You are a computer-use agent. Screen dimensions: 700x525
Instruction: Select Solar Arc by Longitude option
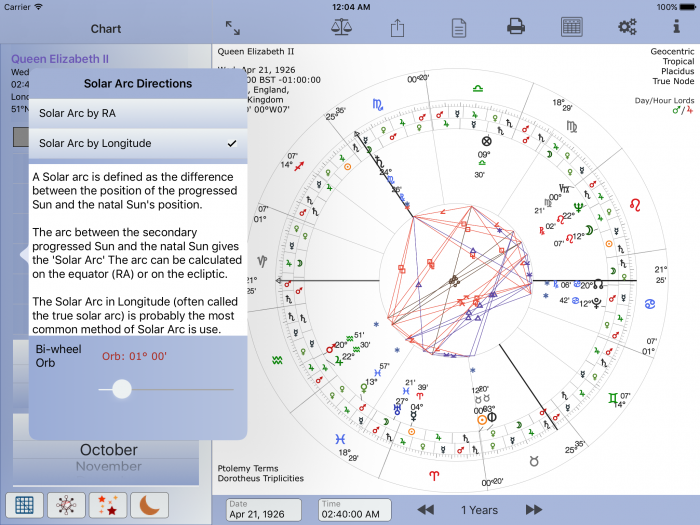[x=137, y=144]
